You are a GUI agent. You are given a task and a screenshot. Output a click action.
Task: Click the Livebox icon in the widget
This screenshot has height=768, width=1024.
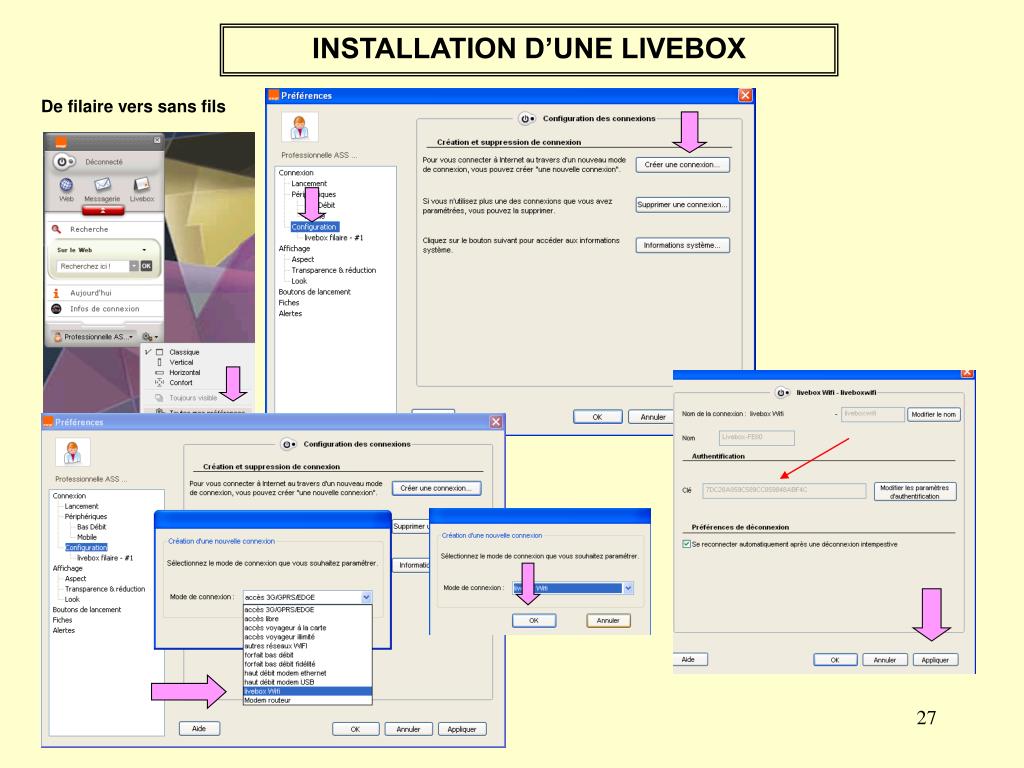pyautogui.click(x=142, y=185)
